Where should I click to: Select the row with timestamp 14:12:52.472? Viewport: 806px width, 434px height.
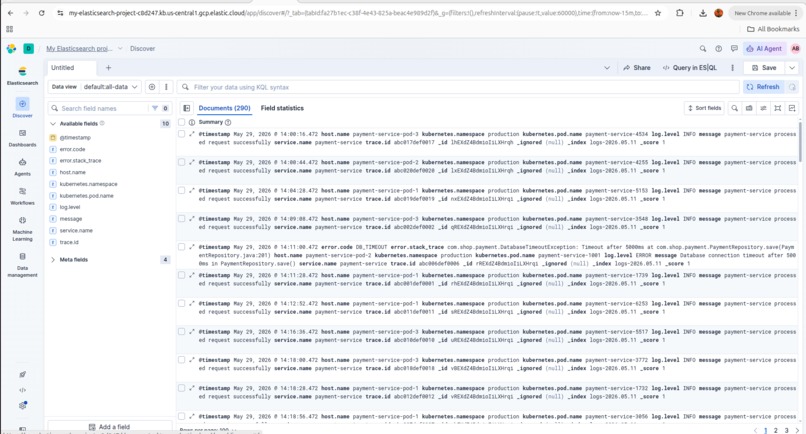181,303
